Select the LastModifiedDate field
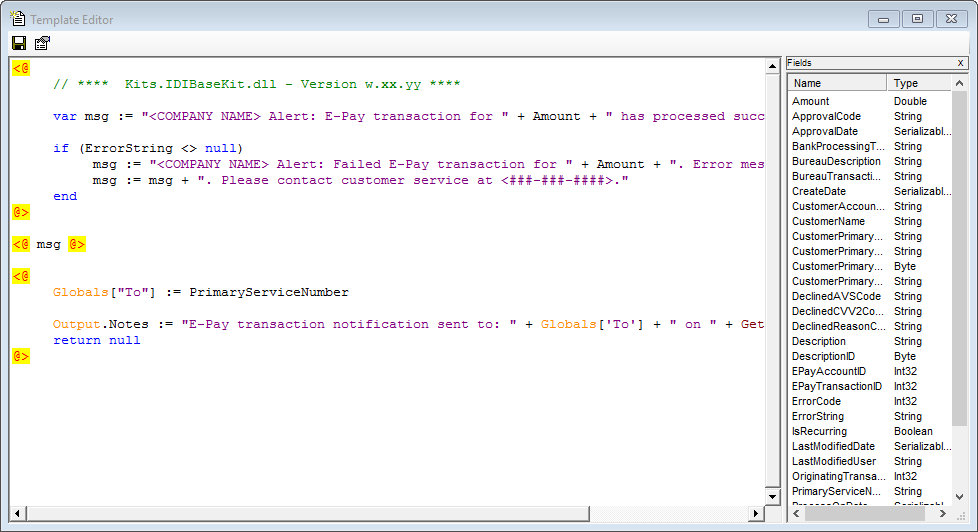978x532 pixels. pyautogui.click(x=870, y=446)
